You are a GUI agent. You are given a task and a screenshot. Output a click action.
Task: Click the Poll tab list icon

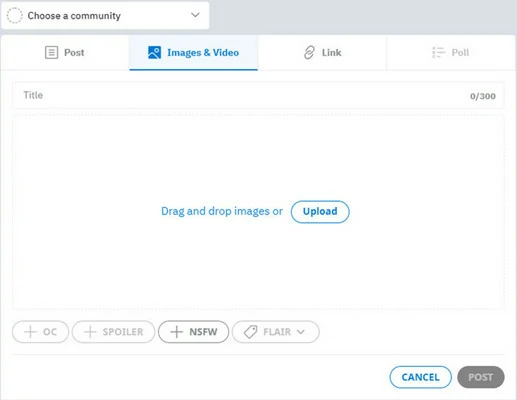(438, 53)
